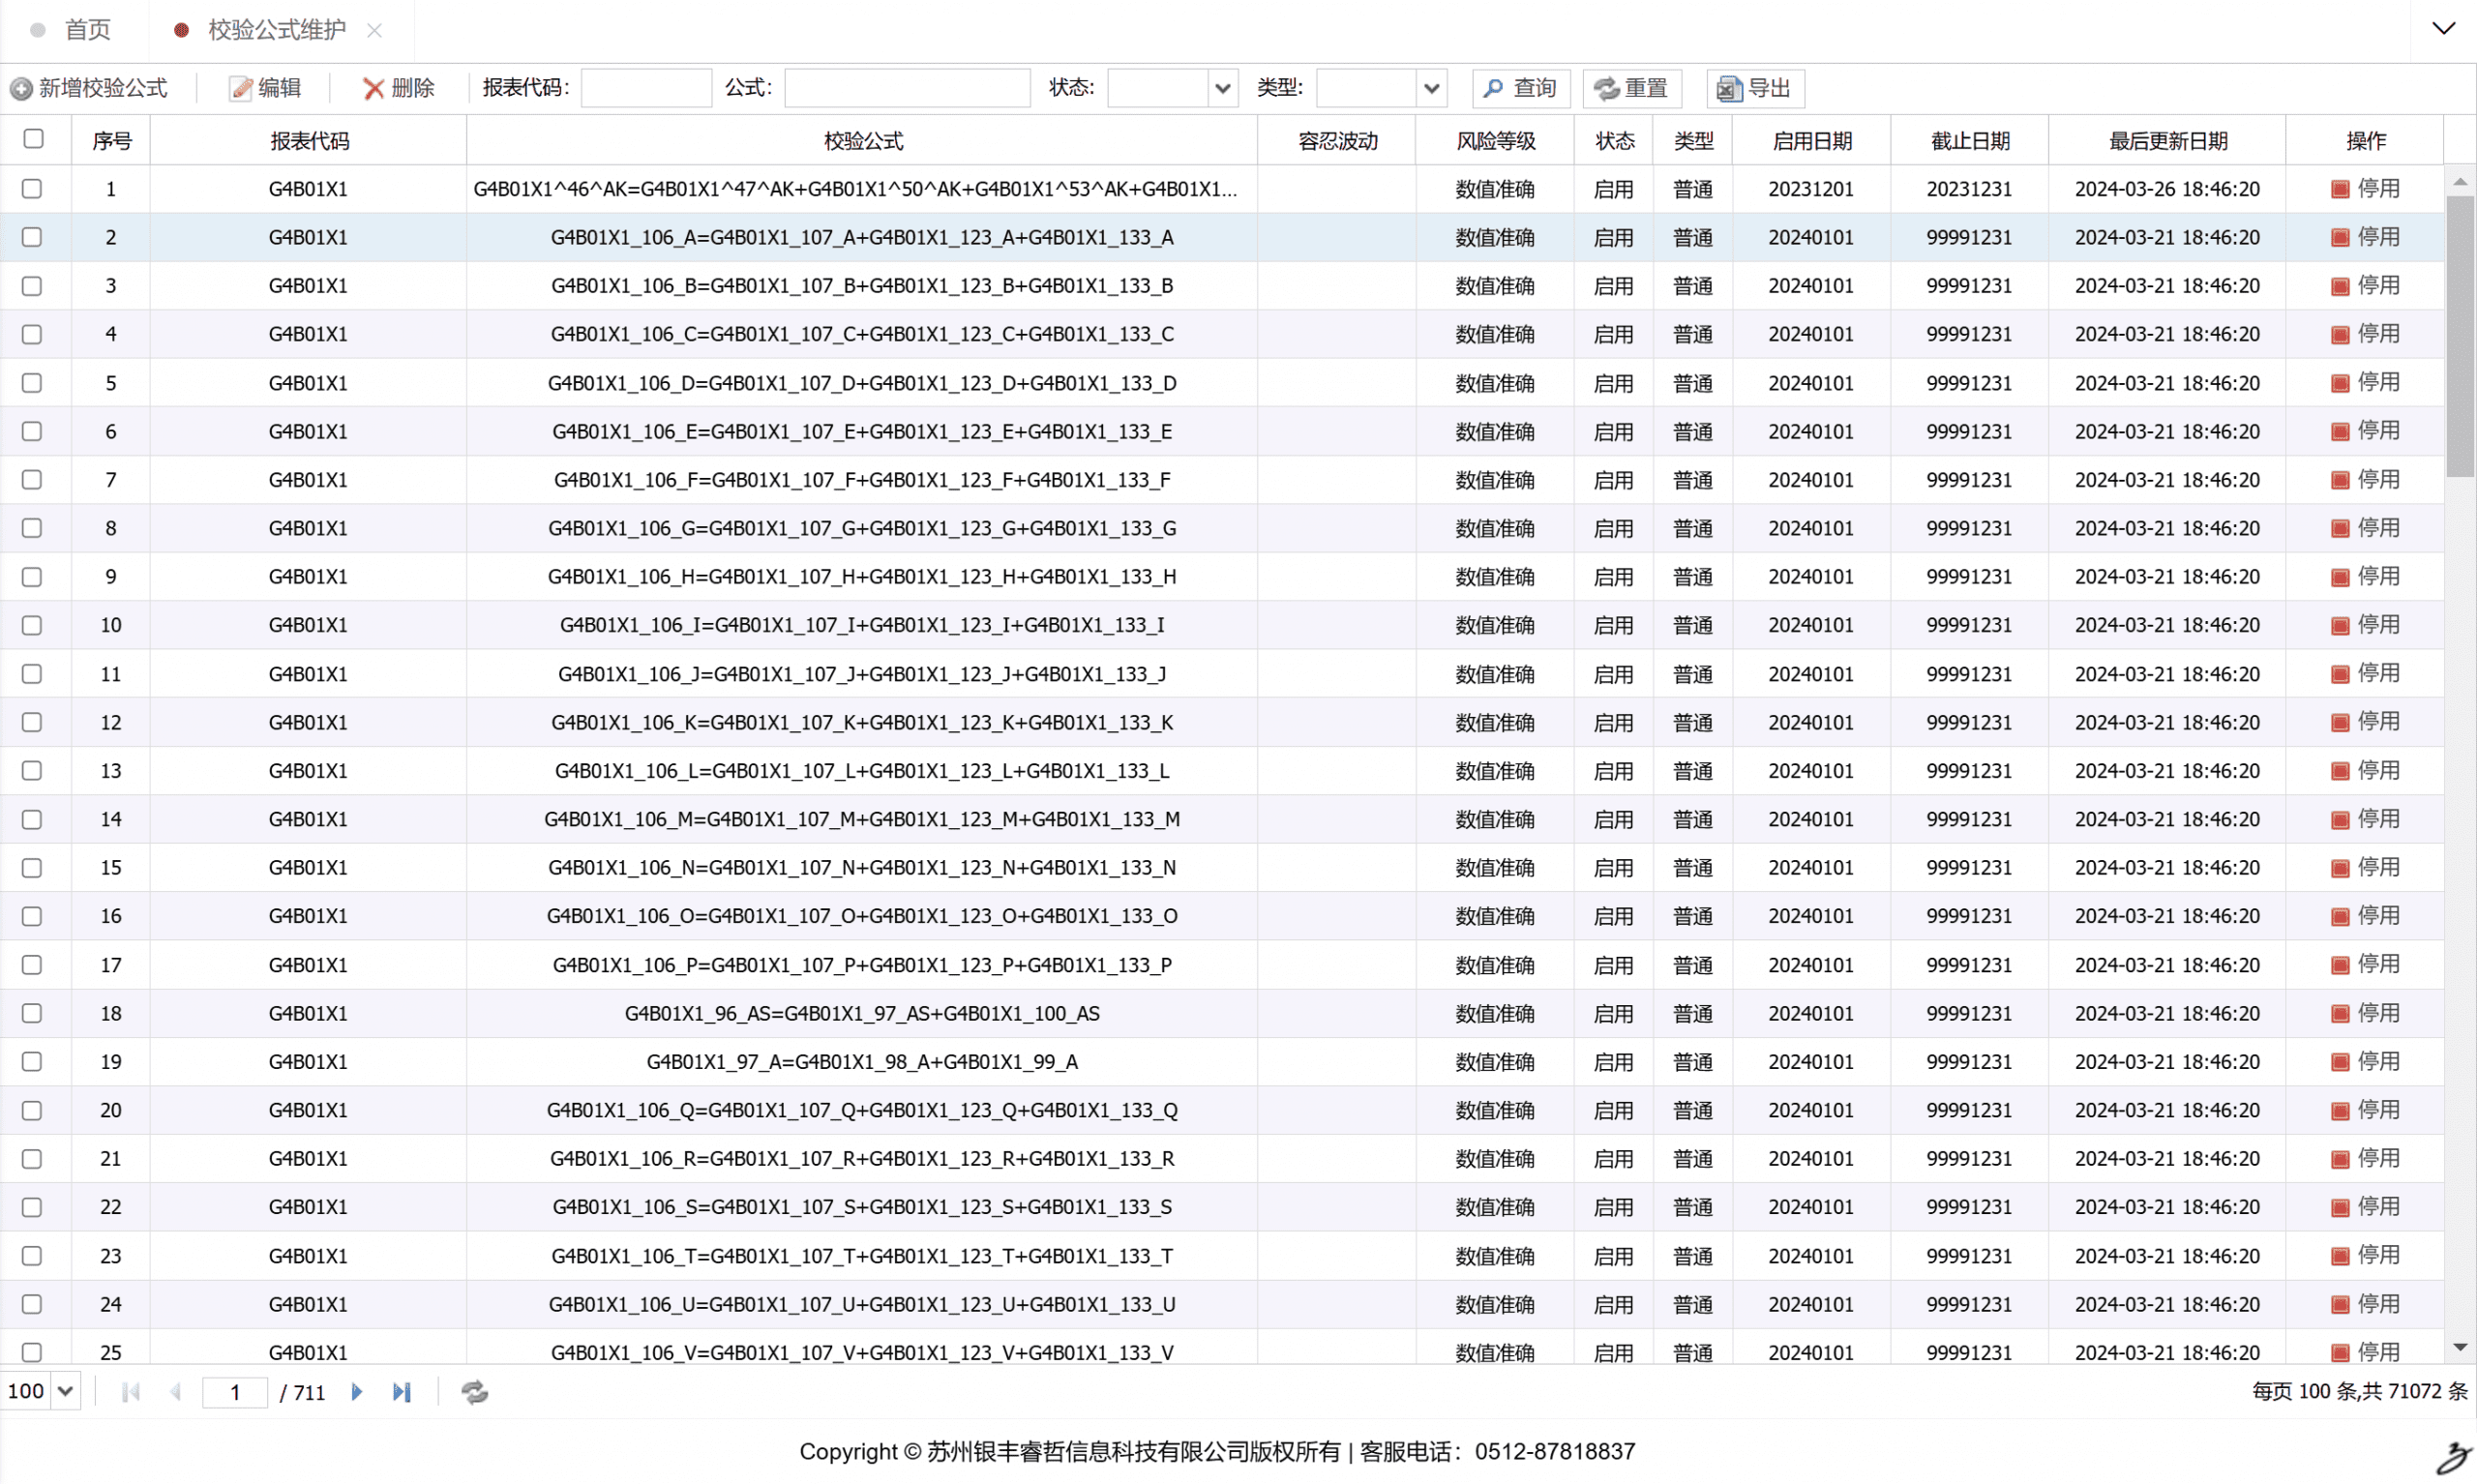
Task: Click the page number input box
Action: pyautogui.click(x=235, y=1392)
